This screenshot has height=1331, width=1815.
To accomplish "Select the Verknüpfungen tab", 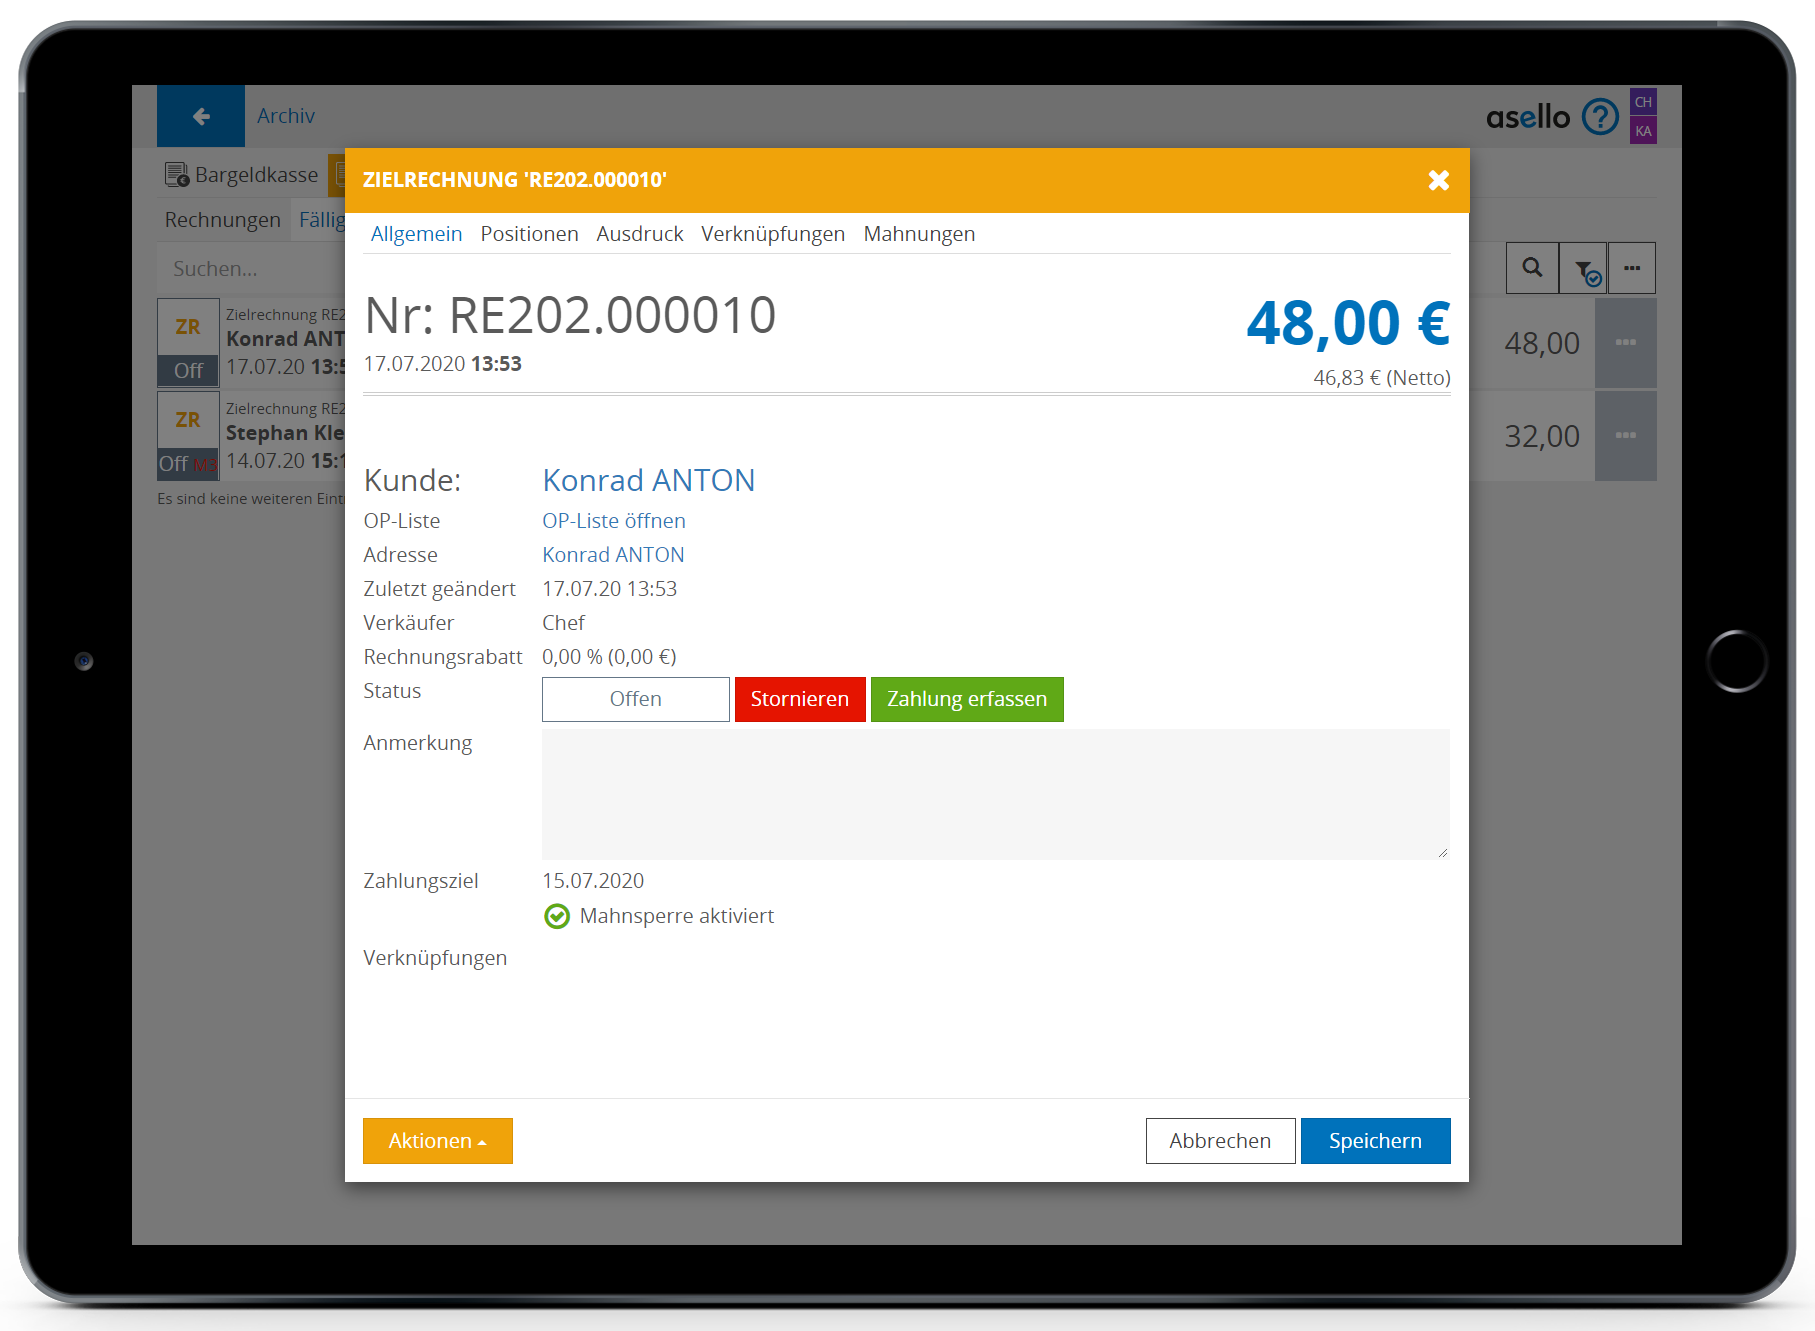I will (x=772, y=234).
